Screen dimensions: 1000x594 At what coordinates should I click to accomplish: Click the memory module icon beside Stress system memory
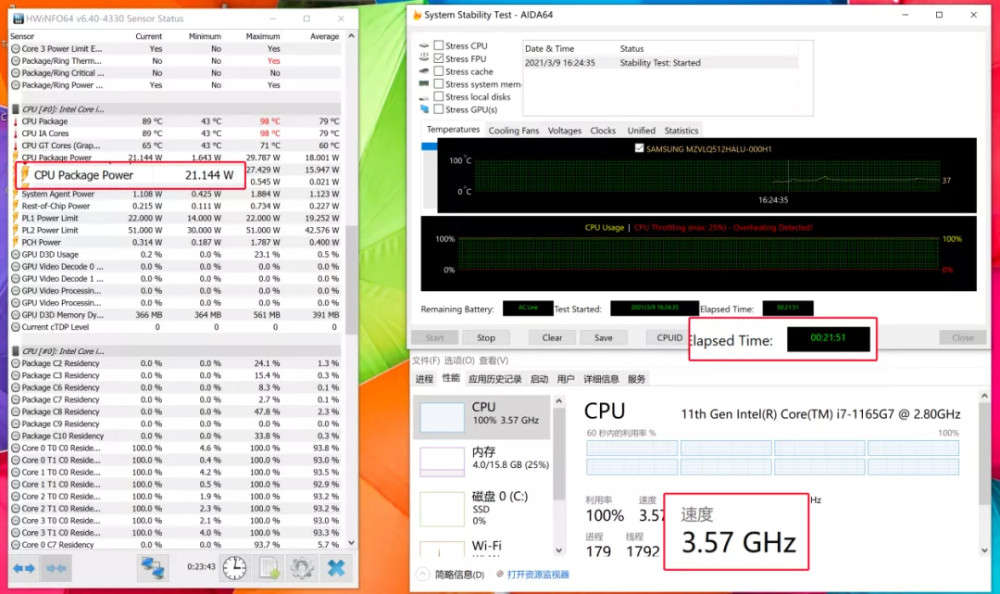424,84
